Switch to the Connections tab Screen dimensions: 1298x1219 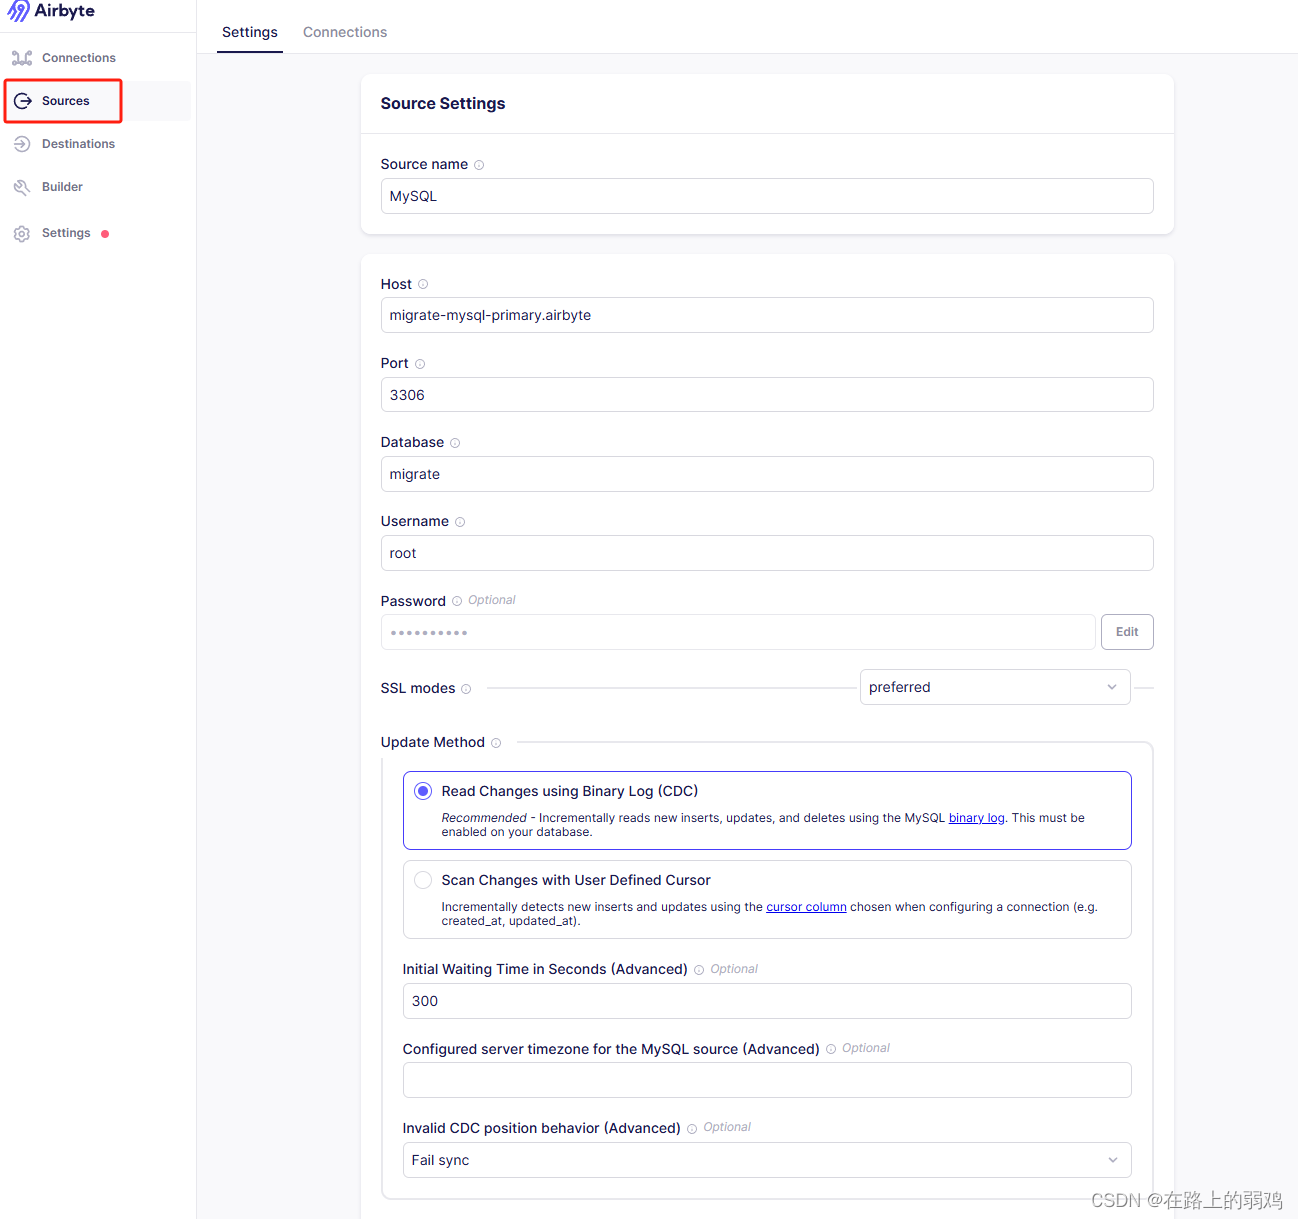[x=345, y=32]
